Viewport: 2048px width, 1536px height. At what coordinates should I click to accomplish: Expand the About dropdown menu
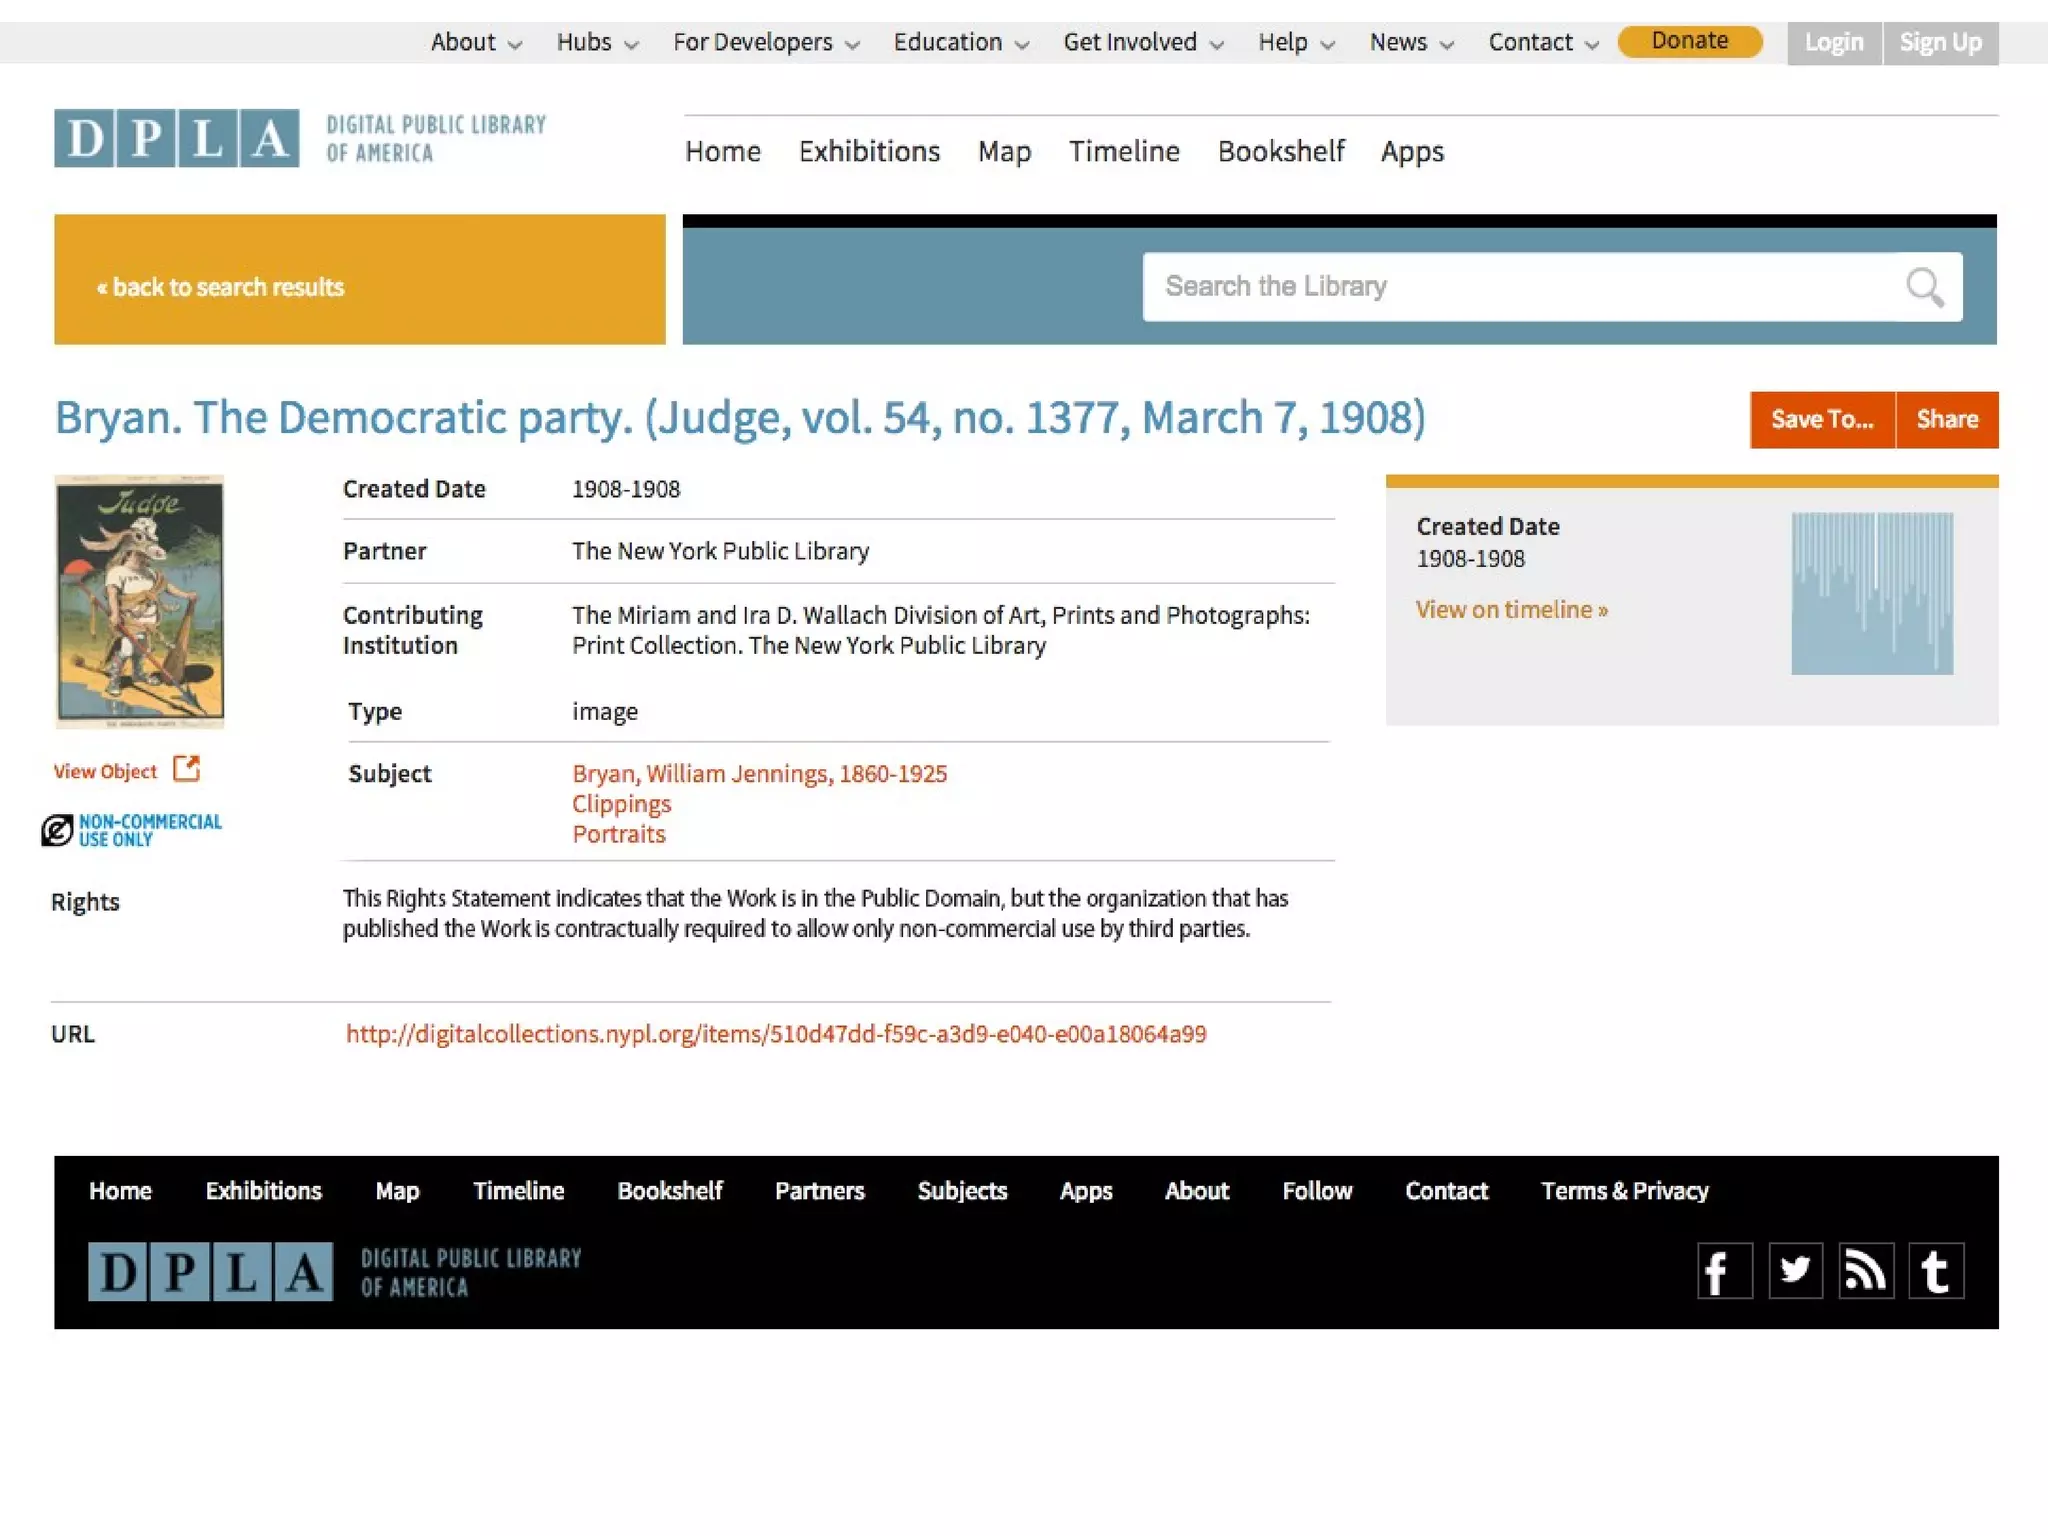(476, 43)
